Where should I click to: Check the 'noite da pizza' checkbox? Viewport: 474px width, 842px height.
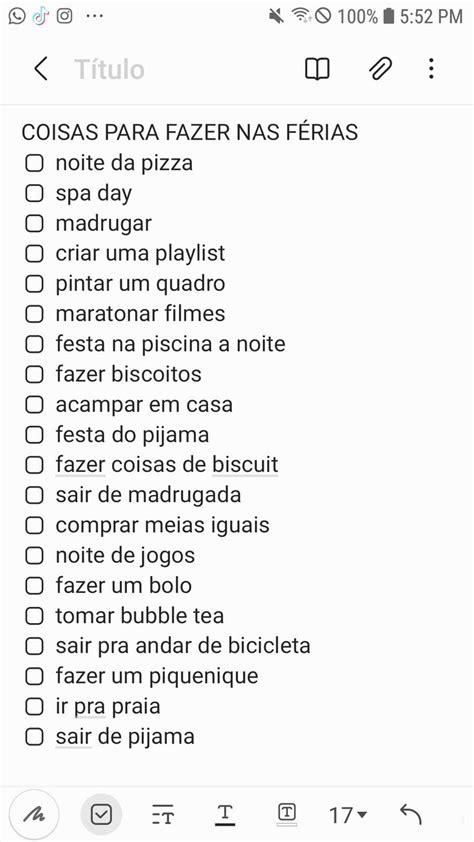click(x=34, y=163)
